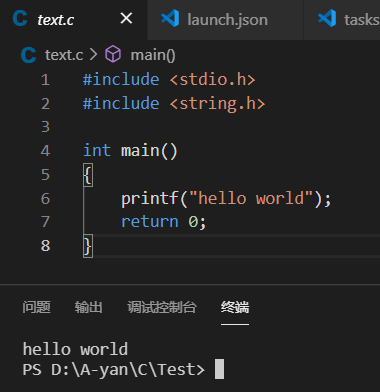Image resolution: width=380 pixels, height=392 pixels.
Task: Click line number 4 in the gutter
Action: pos(45,151)
